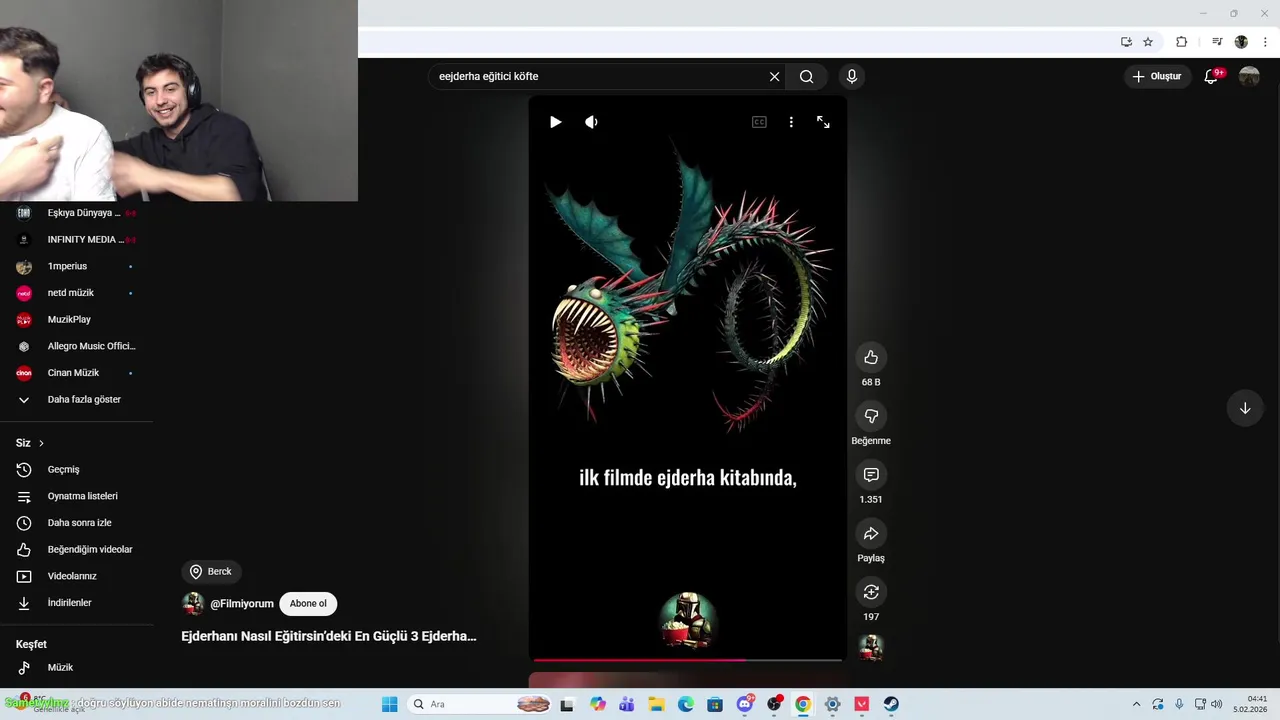
Task: Open Chrome profile avatar
Action: pos(1241,42)
